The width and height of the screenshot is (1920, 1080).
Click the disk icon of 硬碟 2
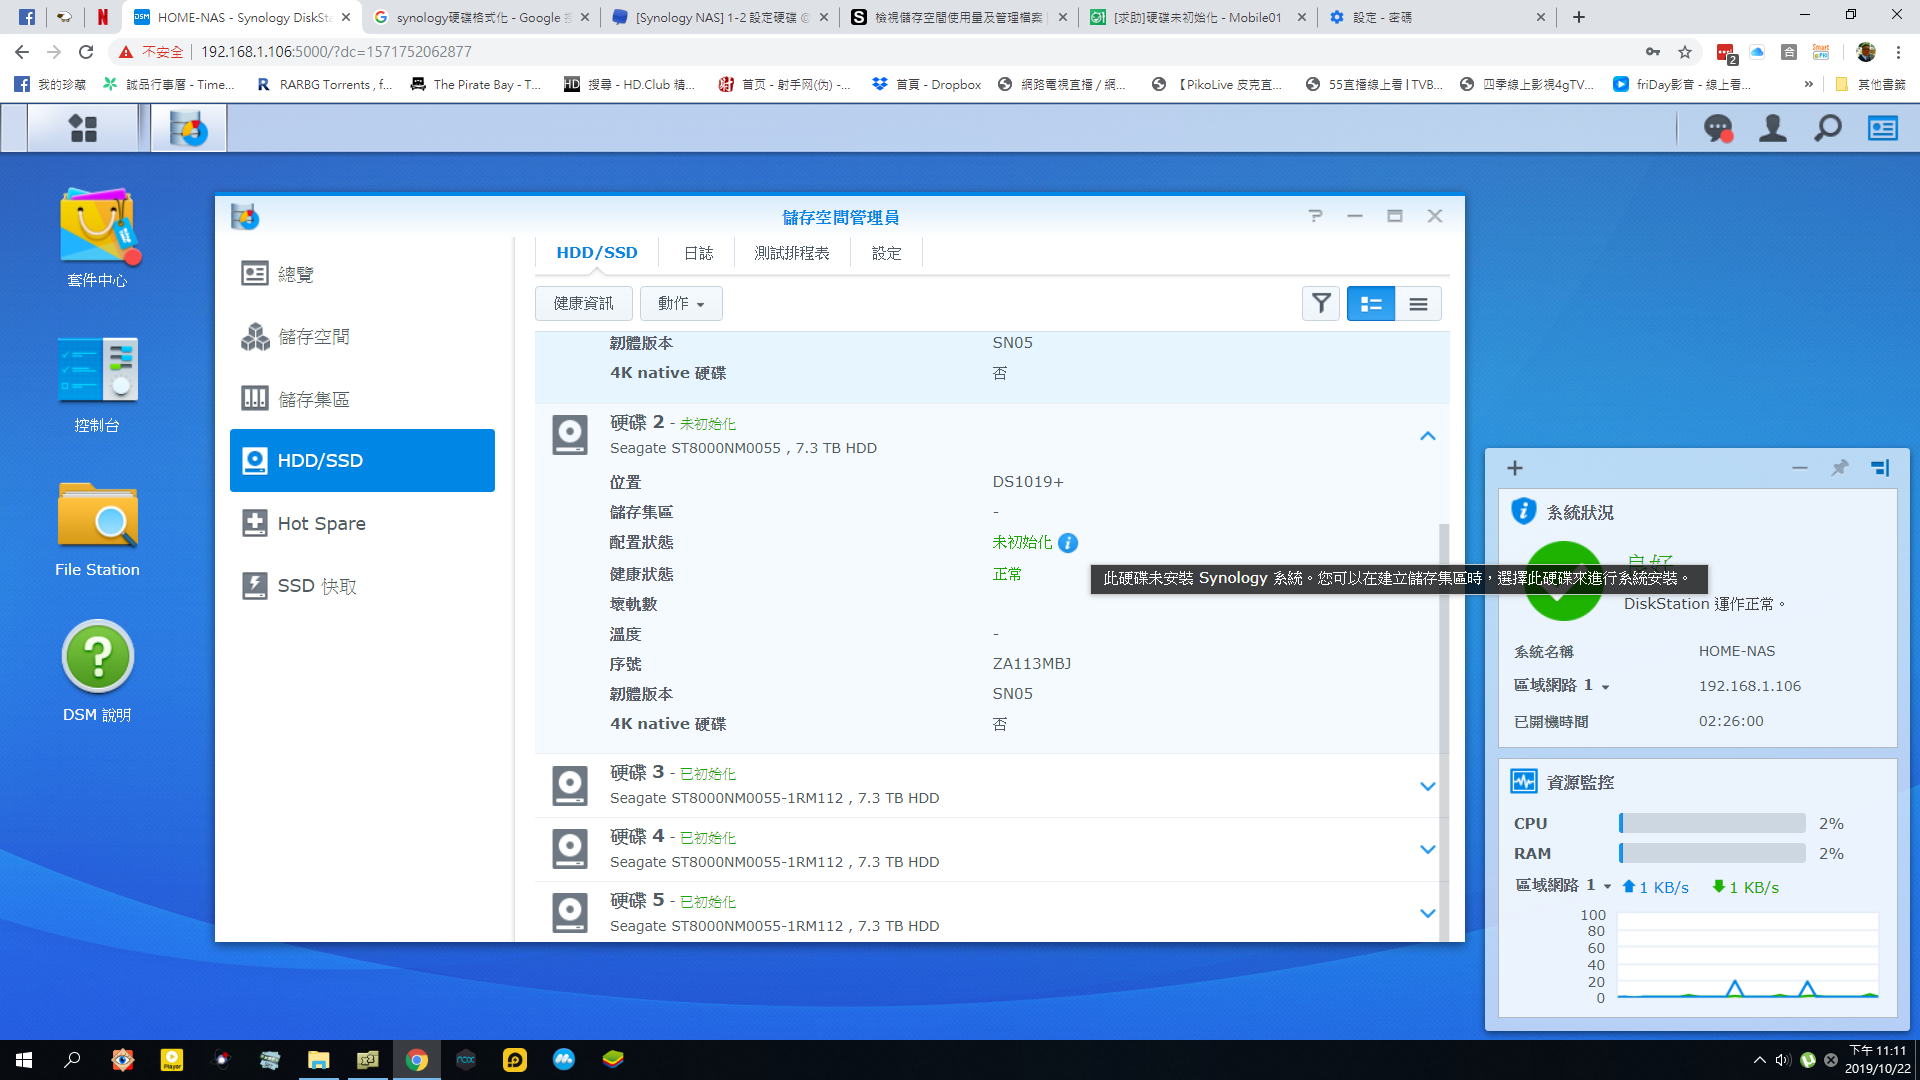point(570,436)
